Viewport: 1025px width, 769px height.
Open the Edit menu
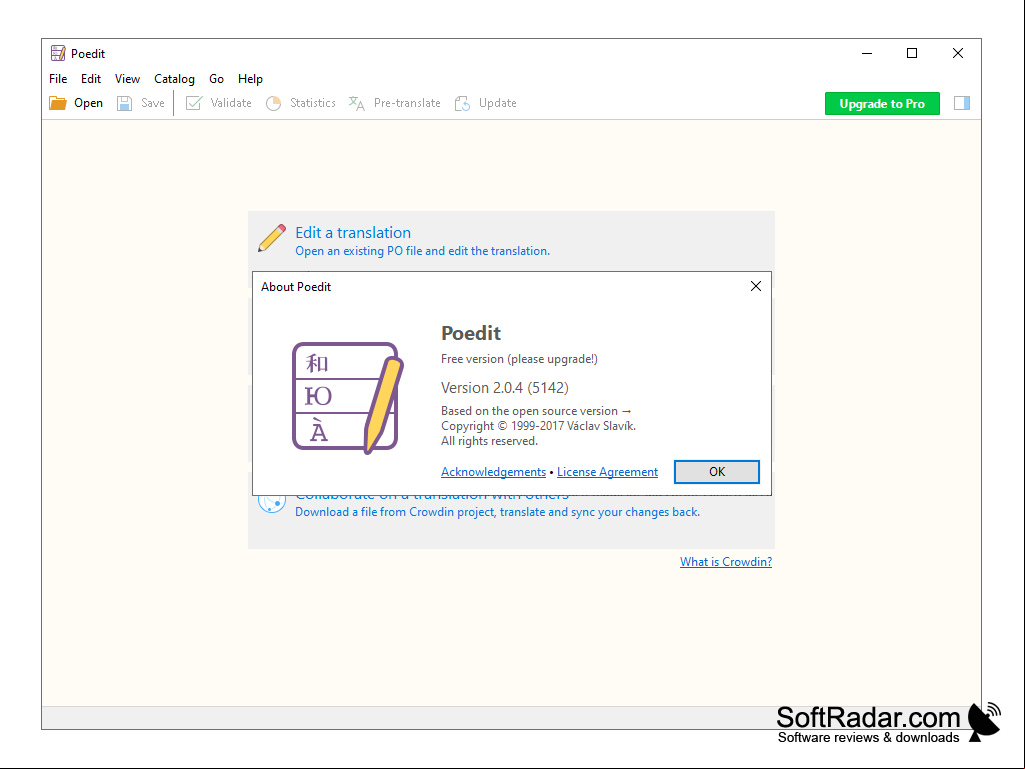click(91, 78)
